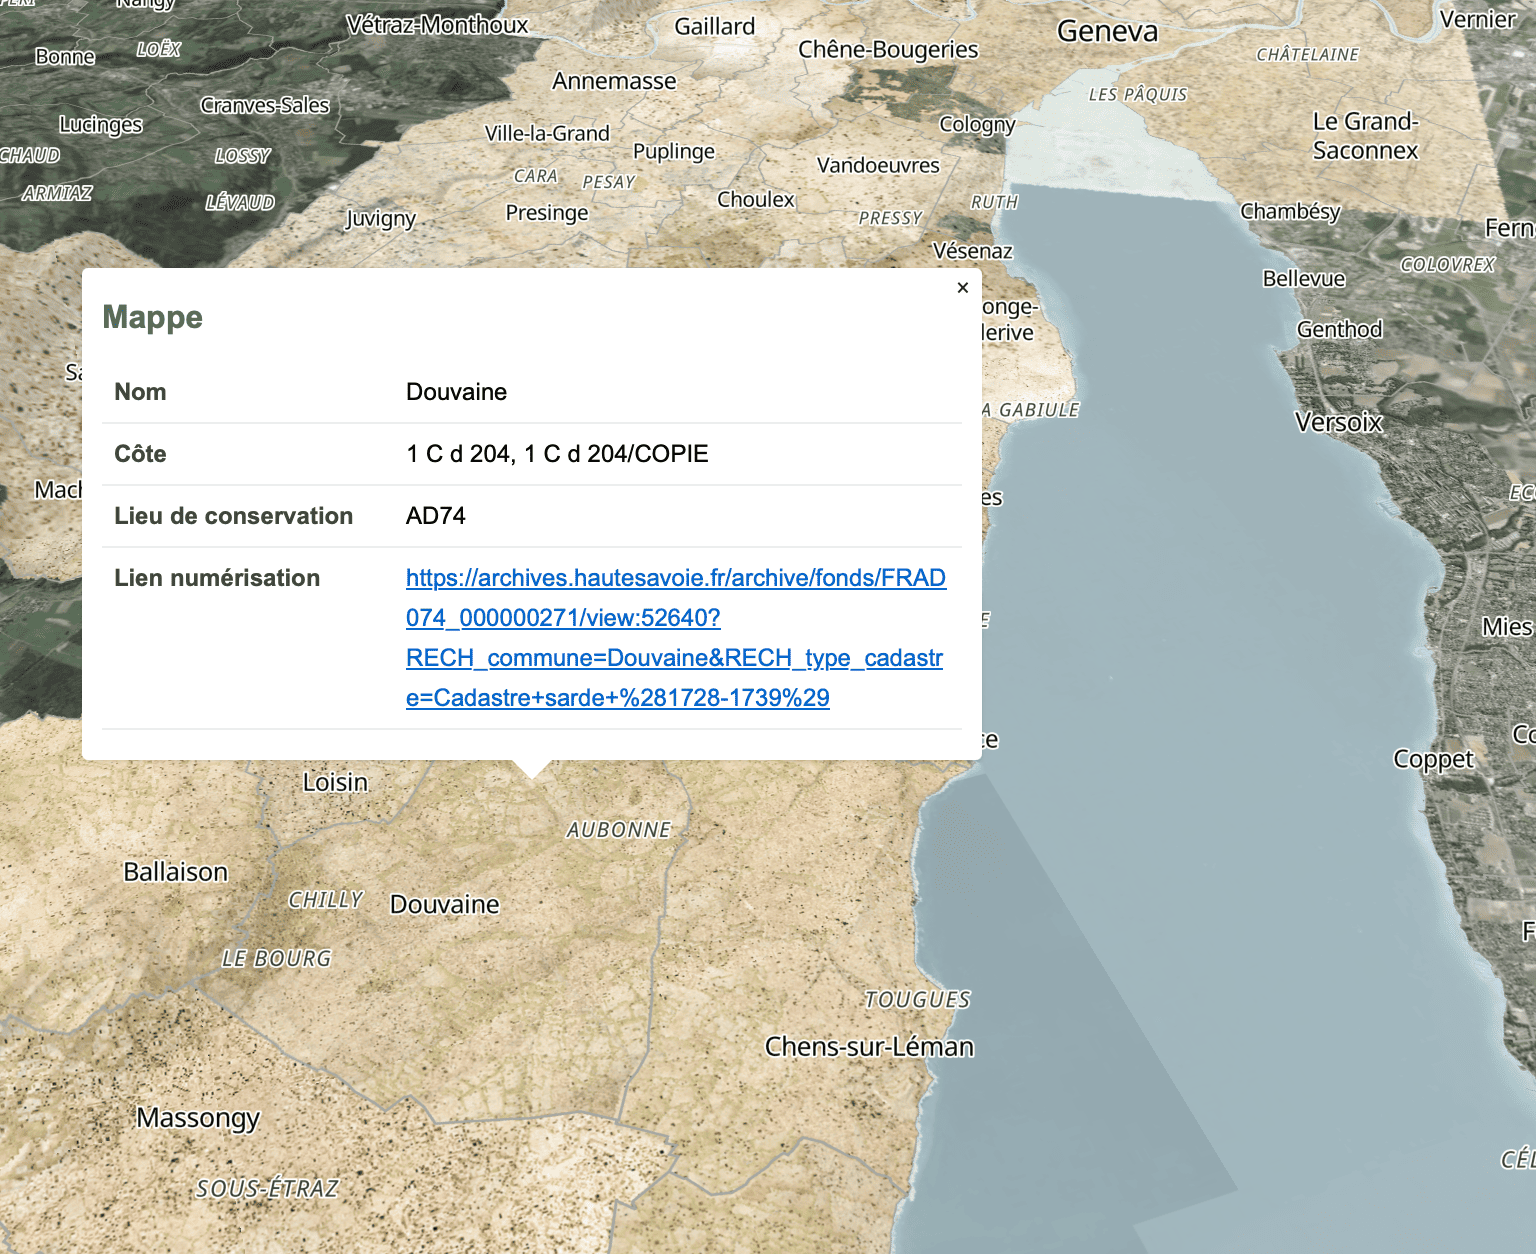Click the Chambésy map label

[x=1290, y=212]
